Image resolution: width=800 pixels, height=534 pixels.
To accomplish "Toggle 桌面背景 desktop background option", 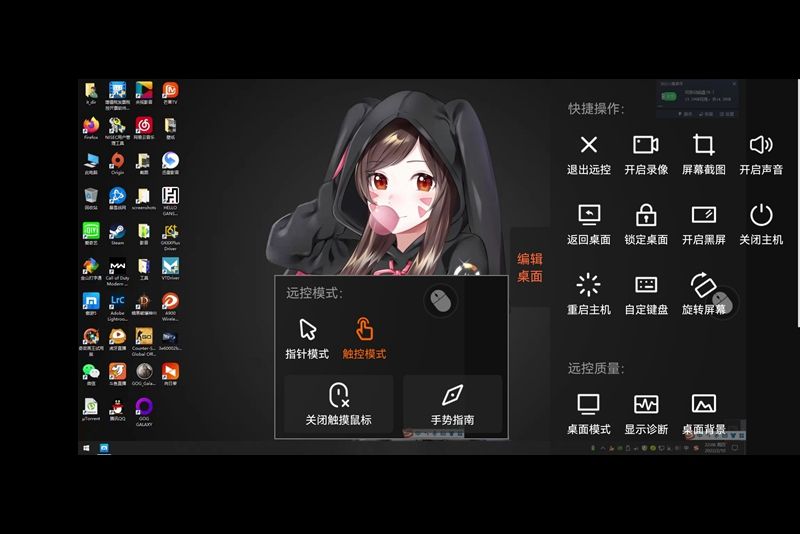I will (x=704, y=414).
